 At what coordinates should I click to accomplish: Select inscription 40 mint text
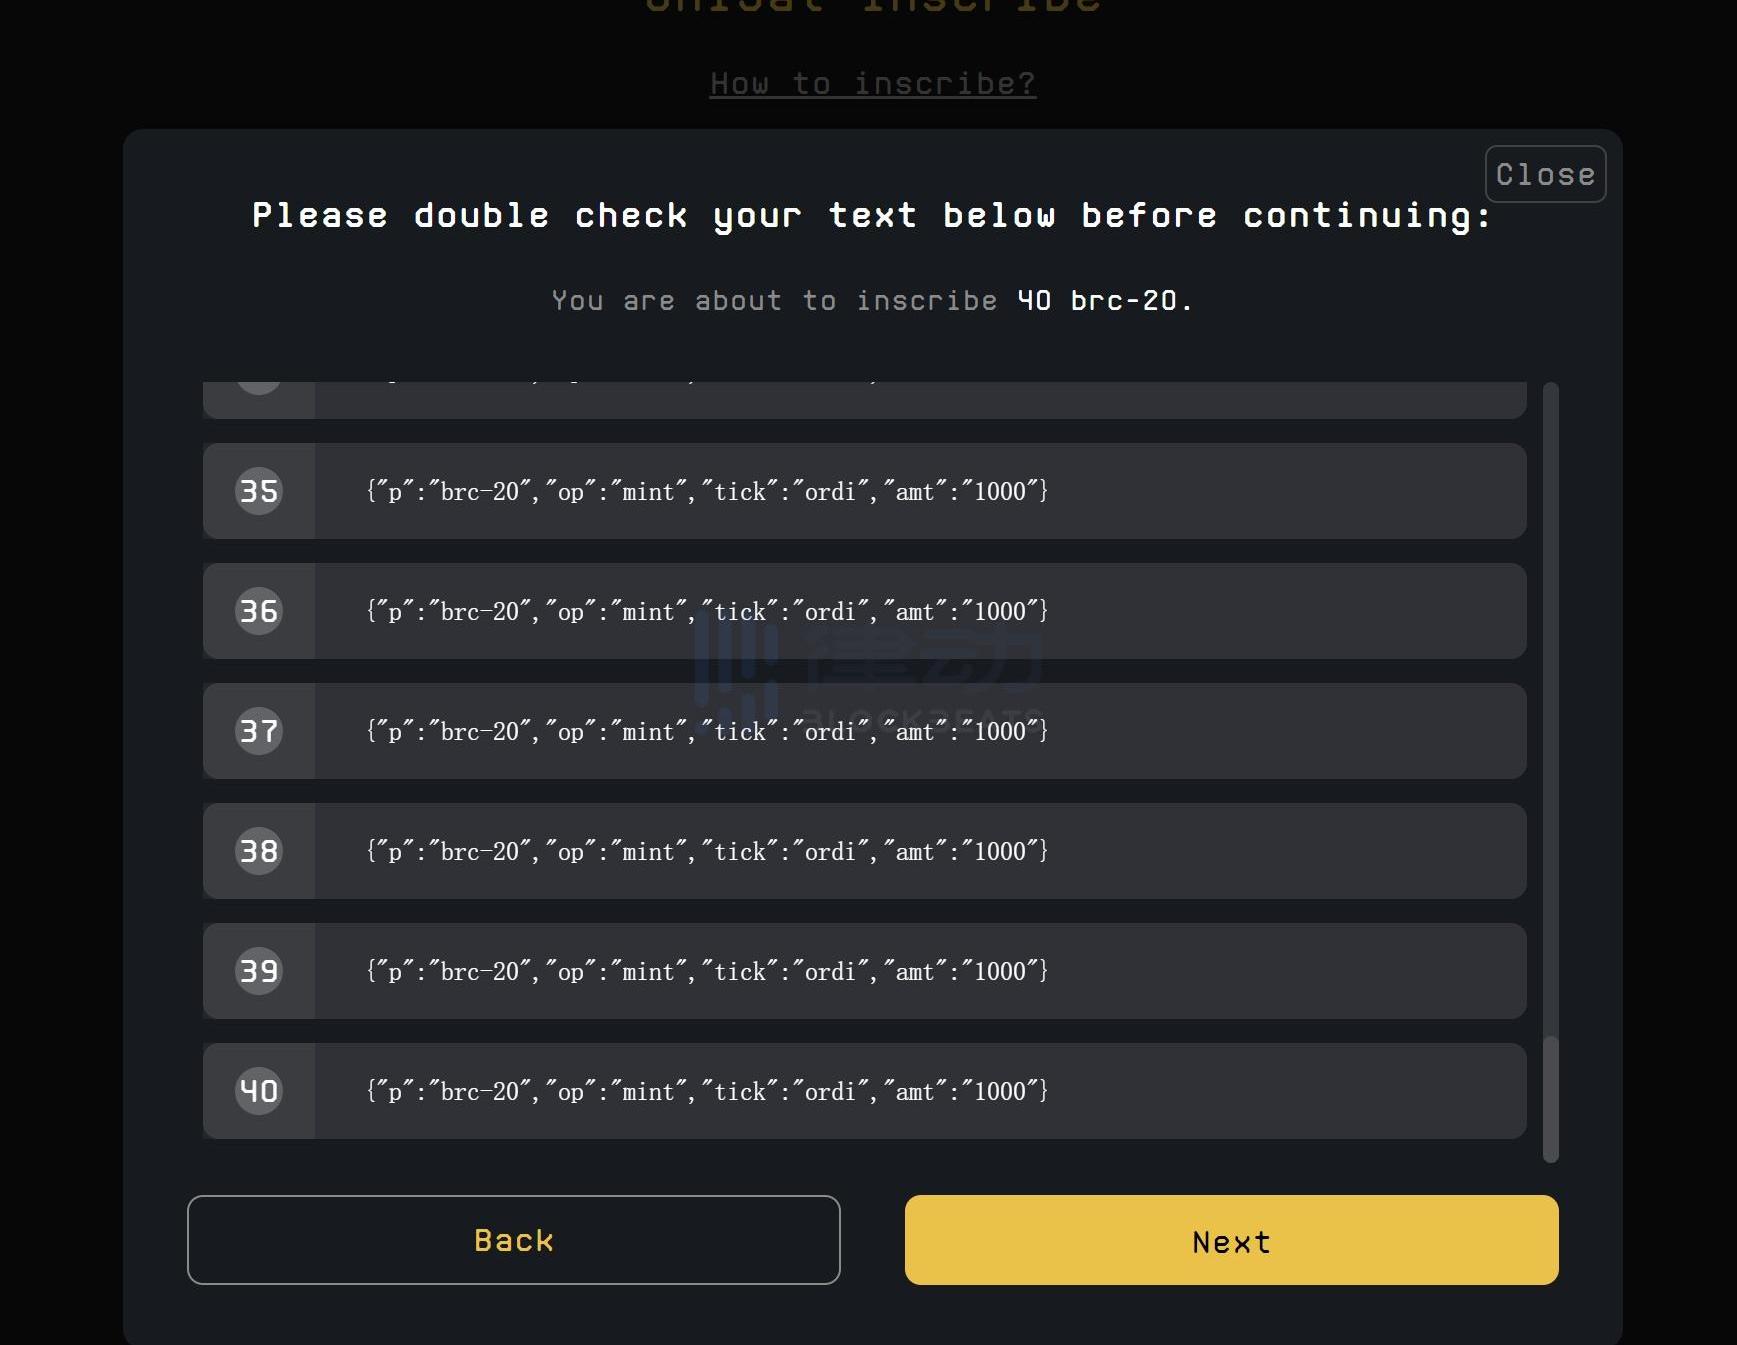tap(707, 1091)
